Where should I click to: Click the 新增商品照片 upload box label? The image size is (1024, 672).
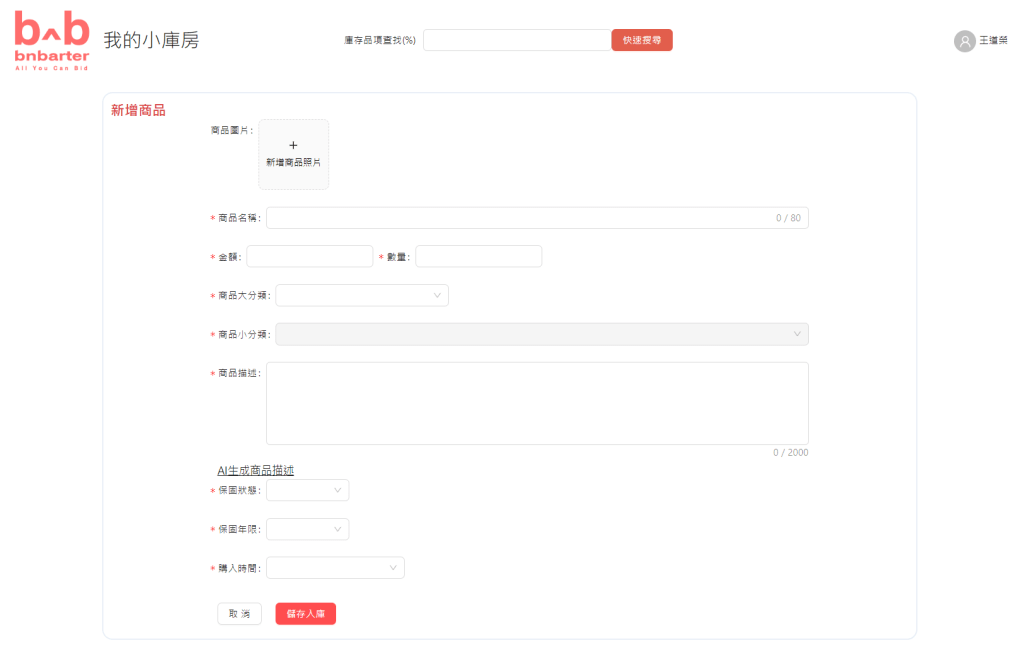tap(293, 162)
